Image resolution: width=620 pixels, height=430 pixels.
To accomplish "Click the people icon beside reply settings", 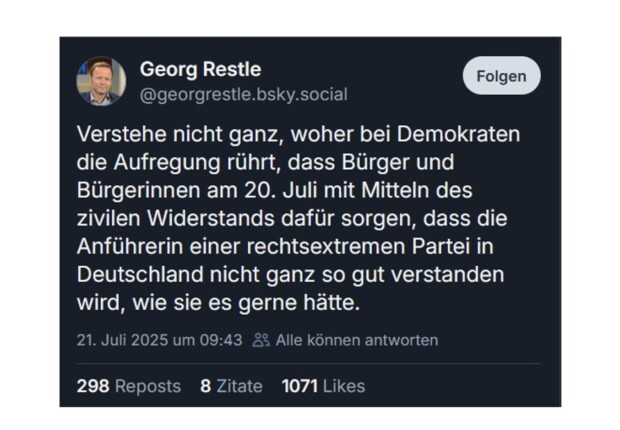I will point(261,340).
